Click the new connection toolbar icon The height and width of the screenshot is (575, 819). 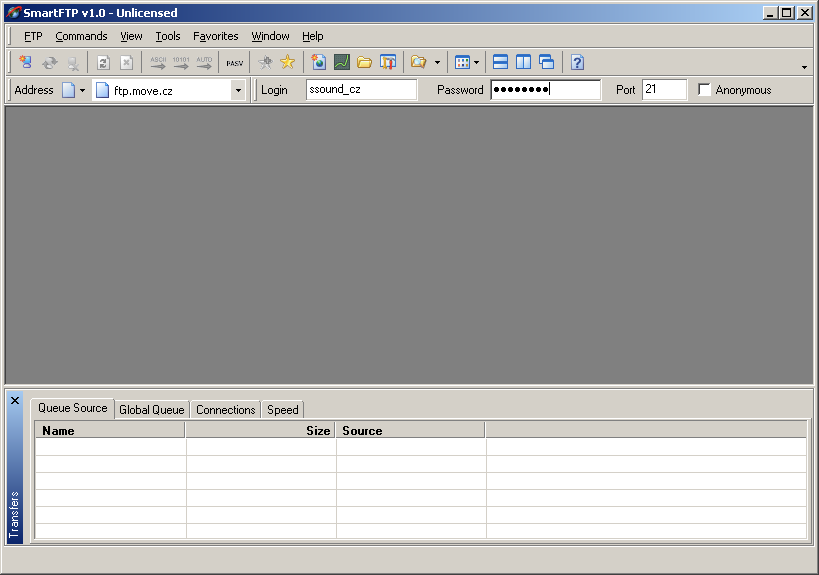pyautogui.click(x=25, y=62)
